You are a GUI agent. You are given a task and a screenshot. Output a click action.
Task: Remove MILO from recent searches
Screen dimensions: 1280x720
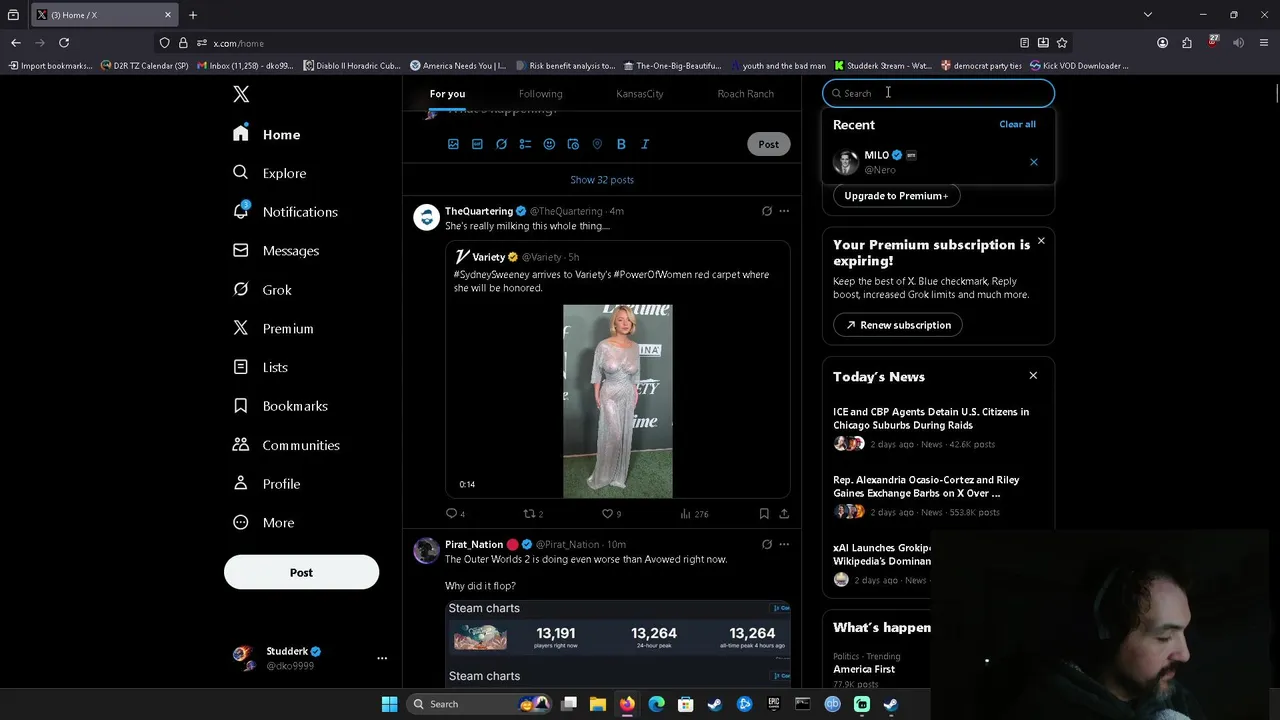(x=1034, y=162)
